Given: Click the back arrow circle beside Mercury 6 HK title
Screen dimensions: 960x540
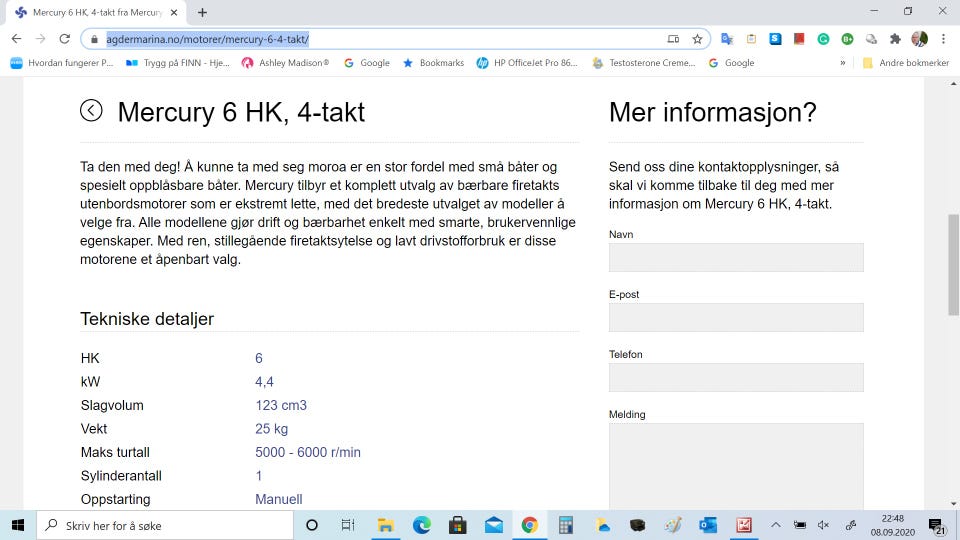Looking at the screenshot, I should point(91,111).
